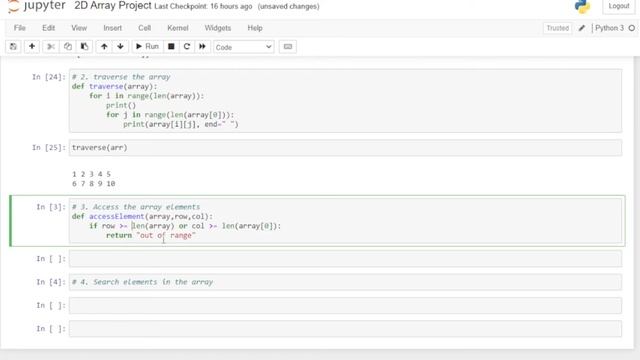Open the Help menu
640x360 pixels.
pos(255,28)
